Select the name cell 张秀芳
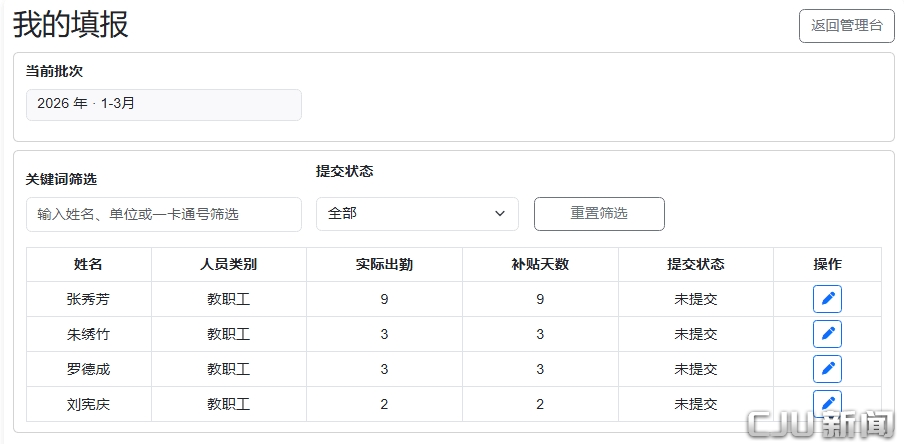 point(89,299)
